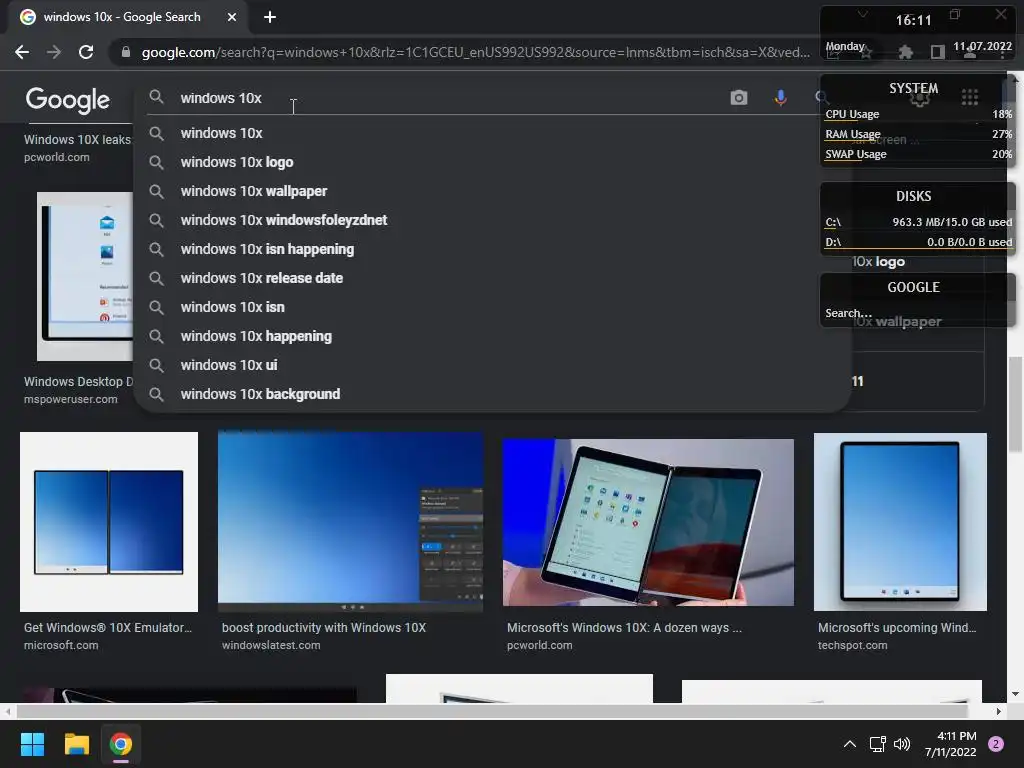1024x768 pixels.
Task: Click scroll down arrow of vertical scrollbar
Action: point(1016,694)
